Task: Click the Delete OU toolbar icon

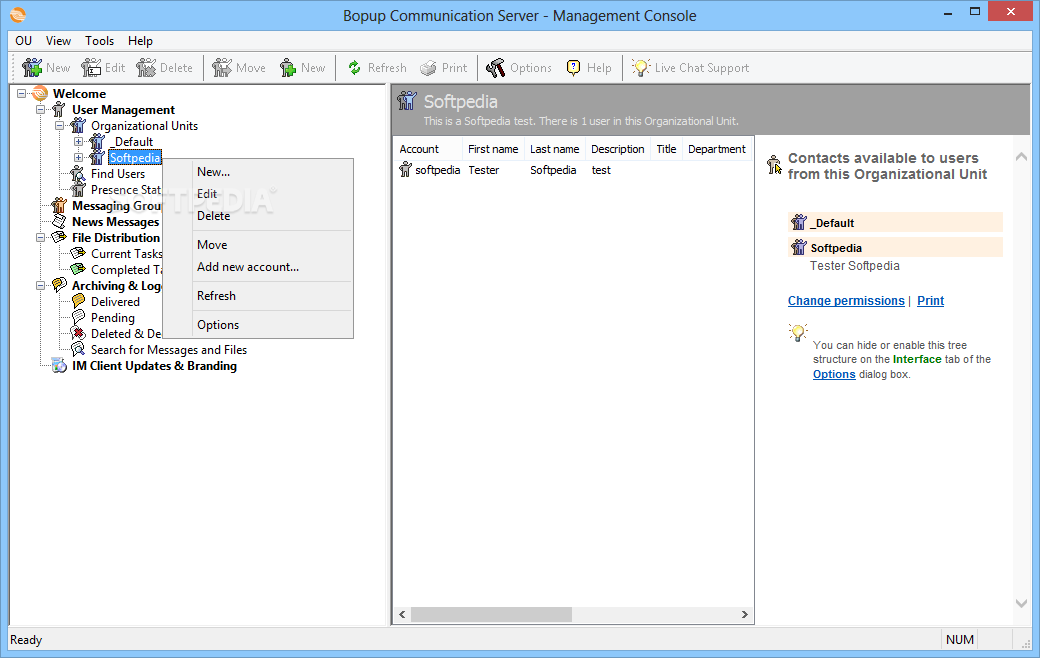Action: click(146, 68)
